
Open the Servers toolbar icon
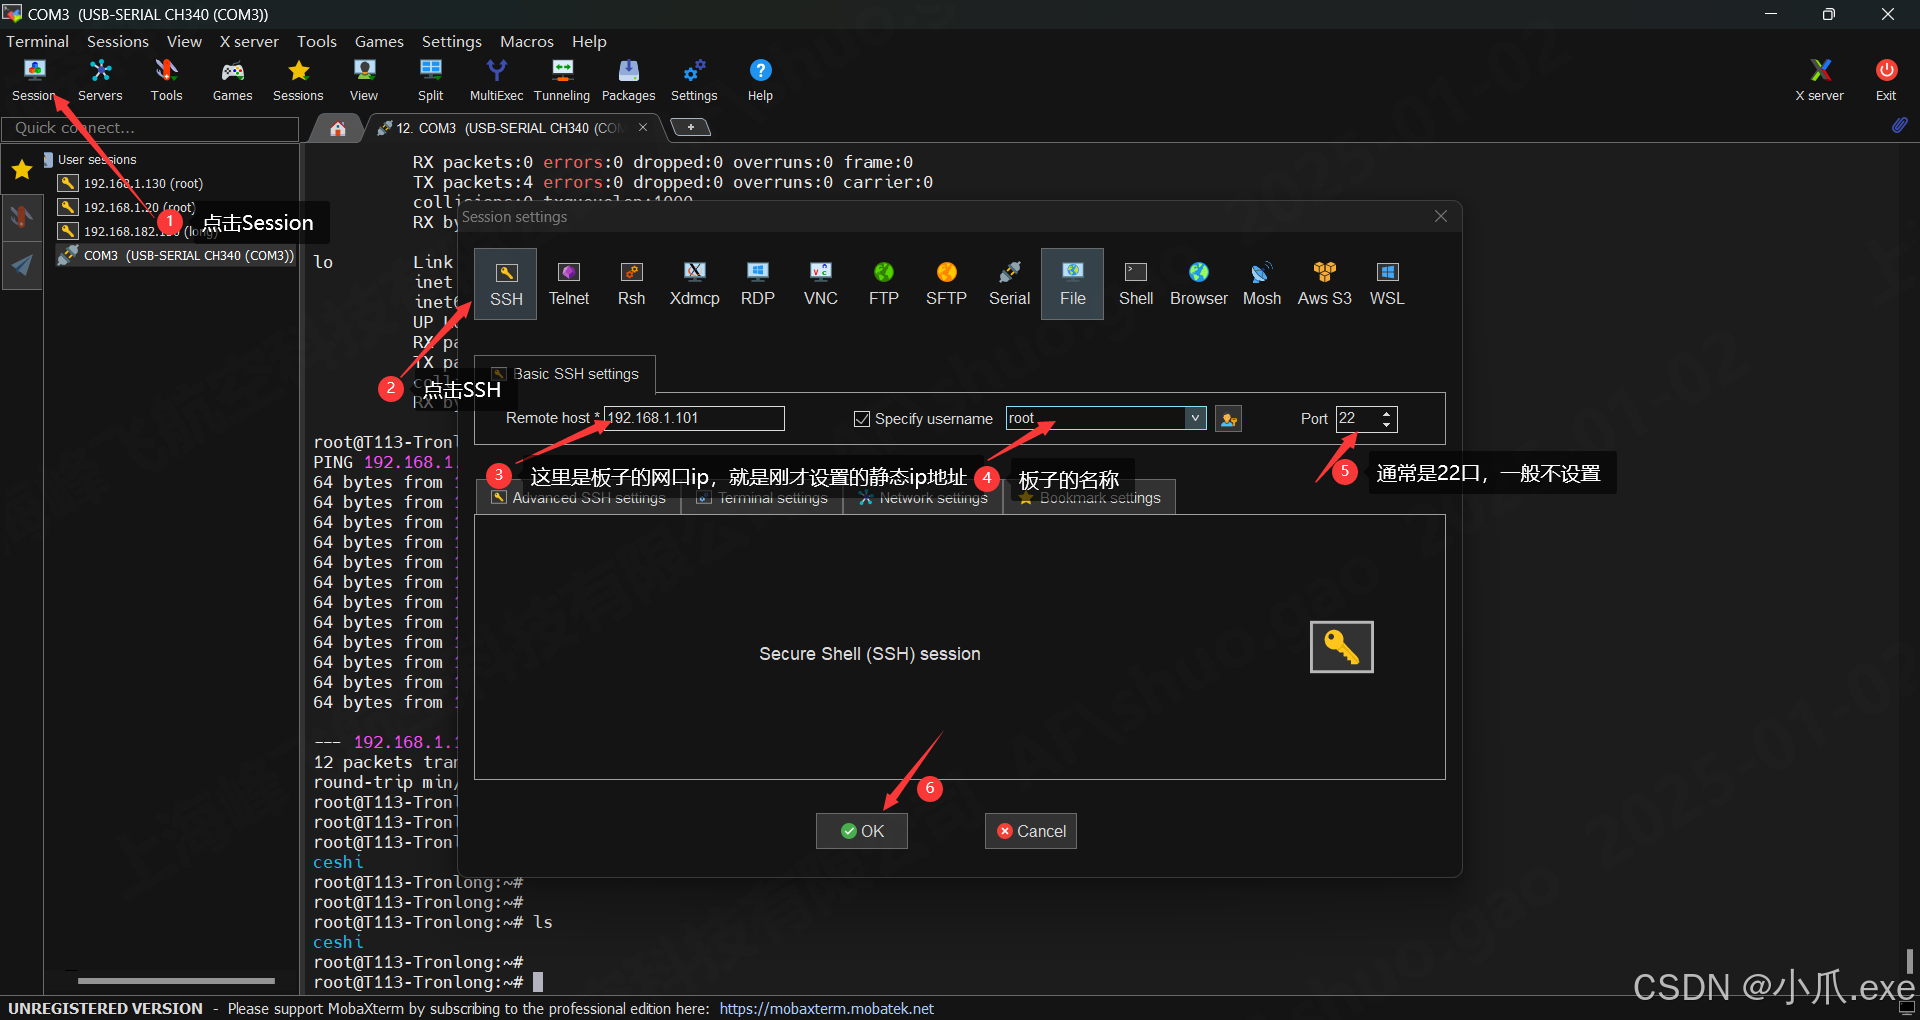[100, 80]
